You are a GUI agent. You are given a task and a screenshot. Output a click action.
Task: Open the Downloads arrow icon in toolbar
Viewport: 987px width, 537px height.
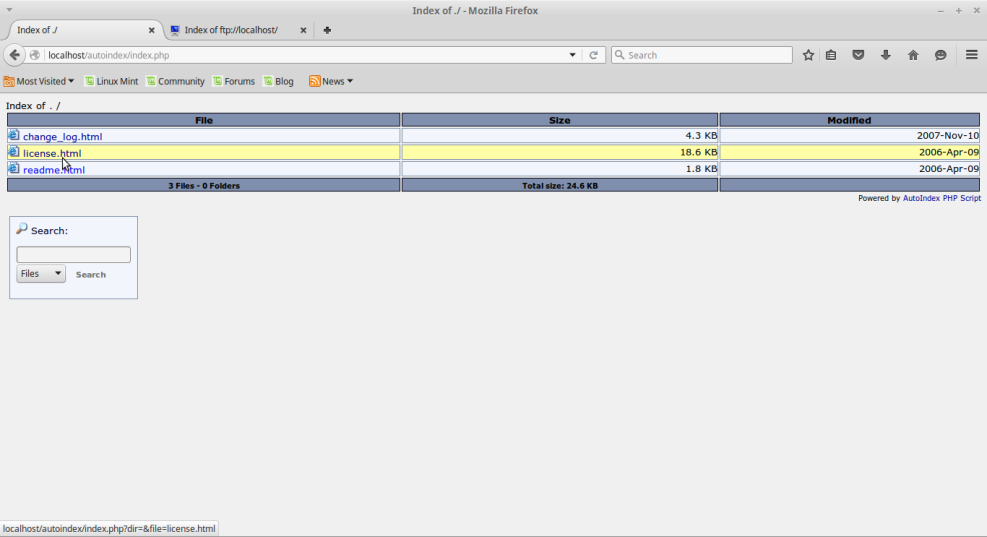[x=885, y=55]
